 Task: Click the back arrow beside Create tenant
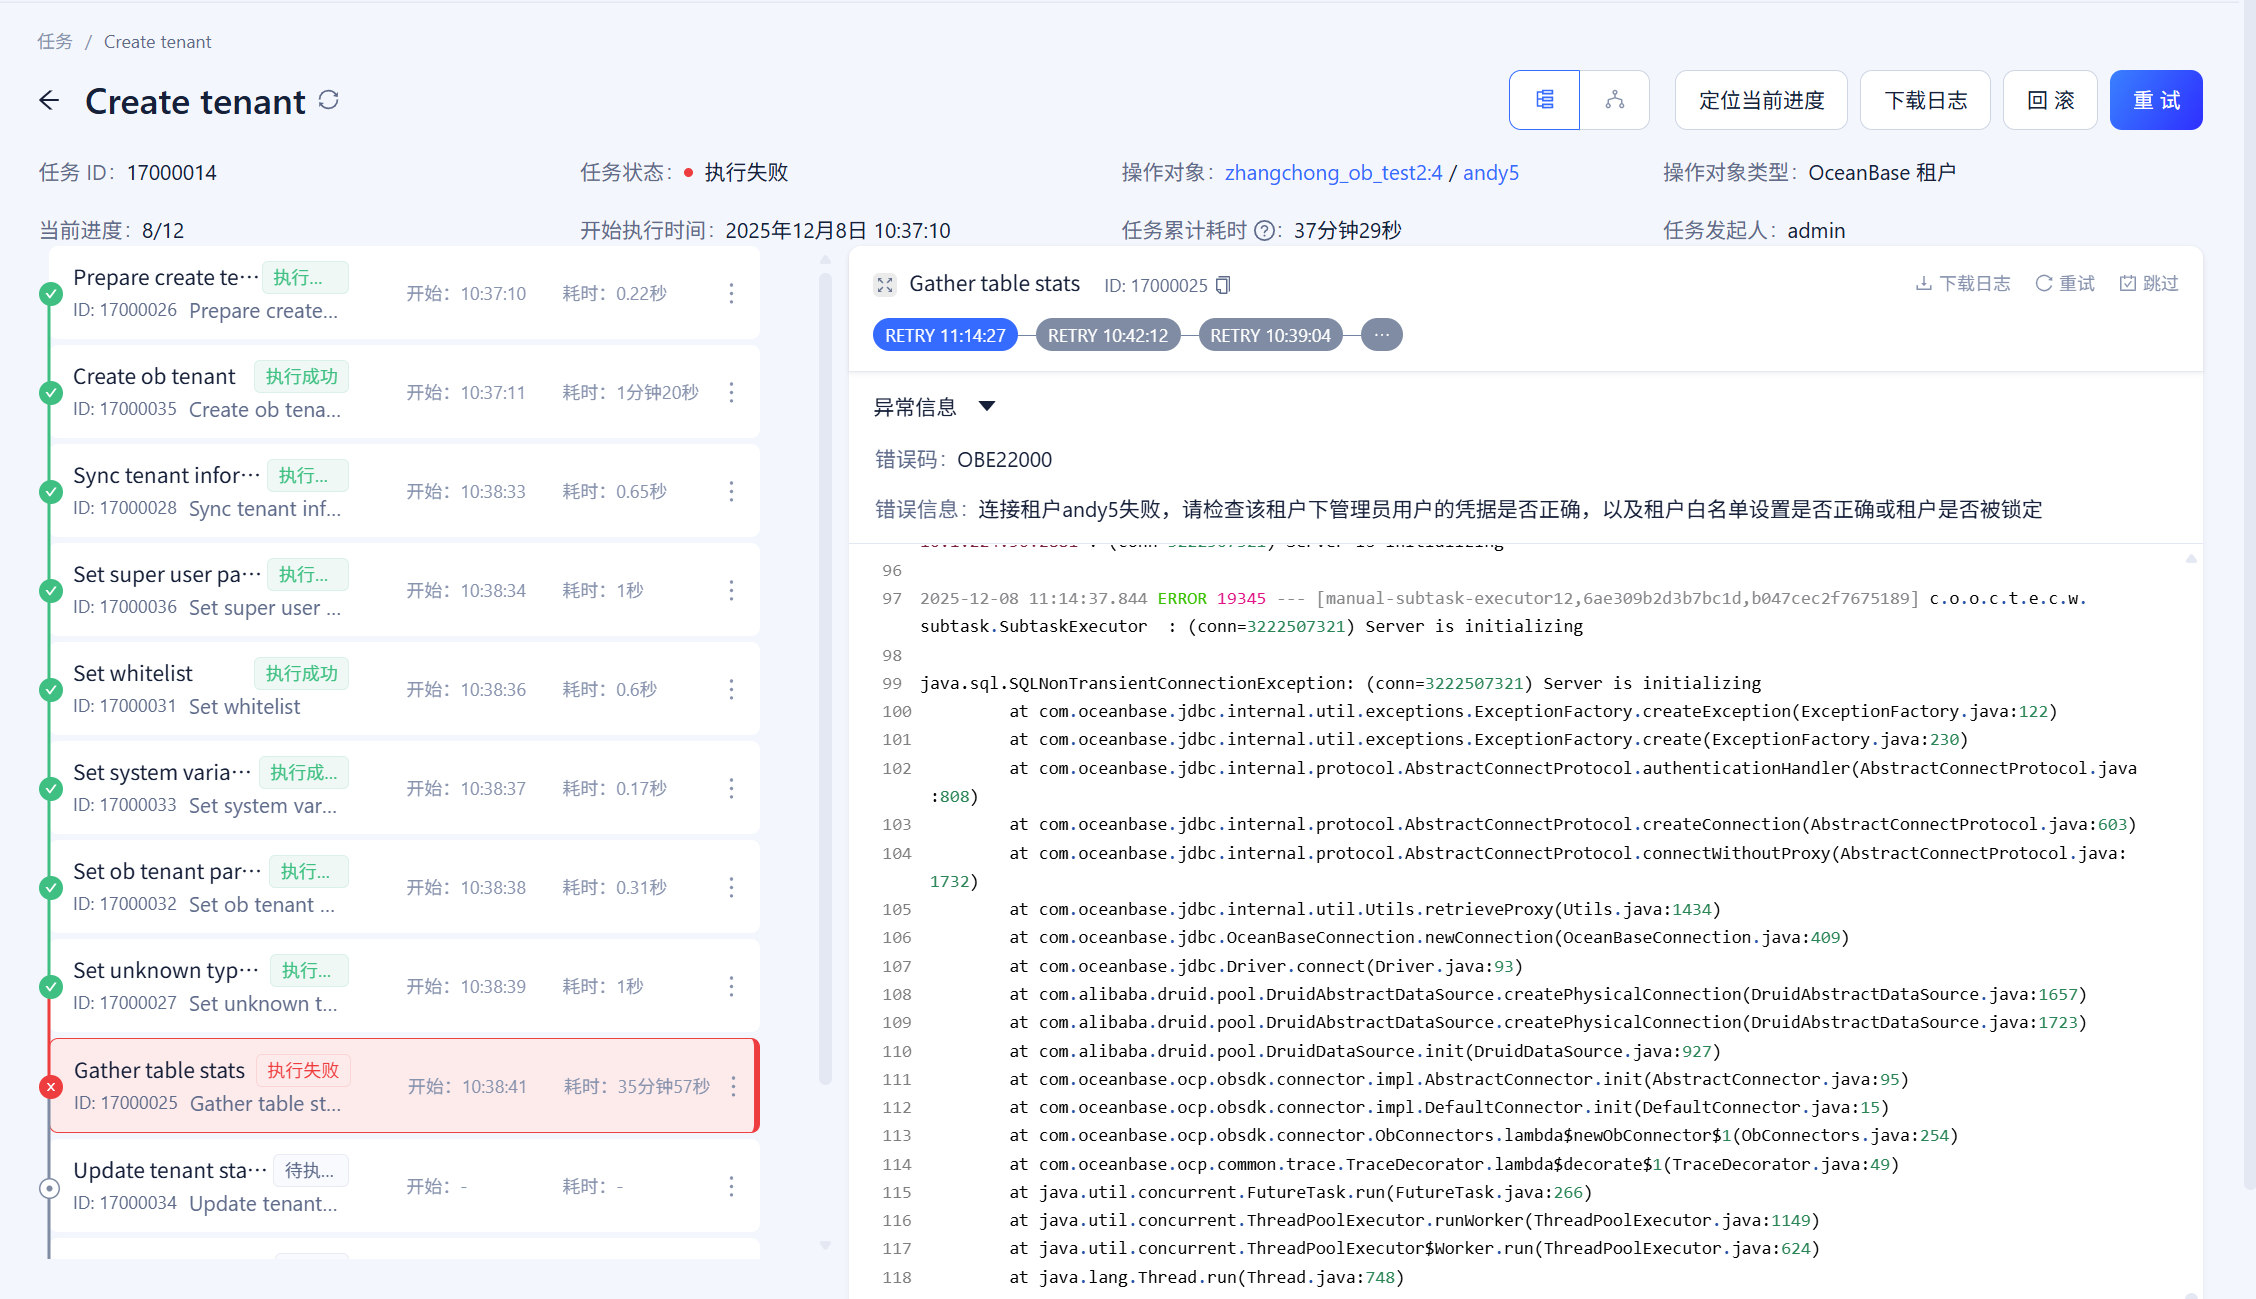(x=49, y=100)
